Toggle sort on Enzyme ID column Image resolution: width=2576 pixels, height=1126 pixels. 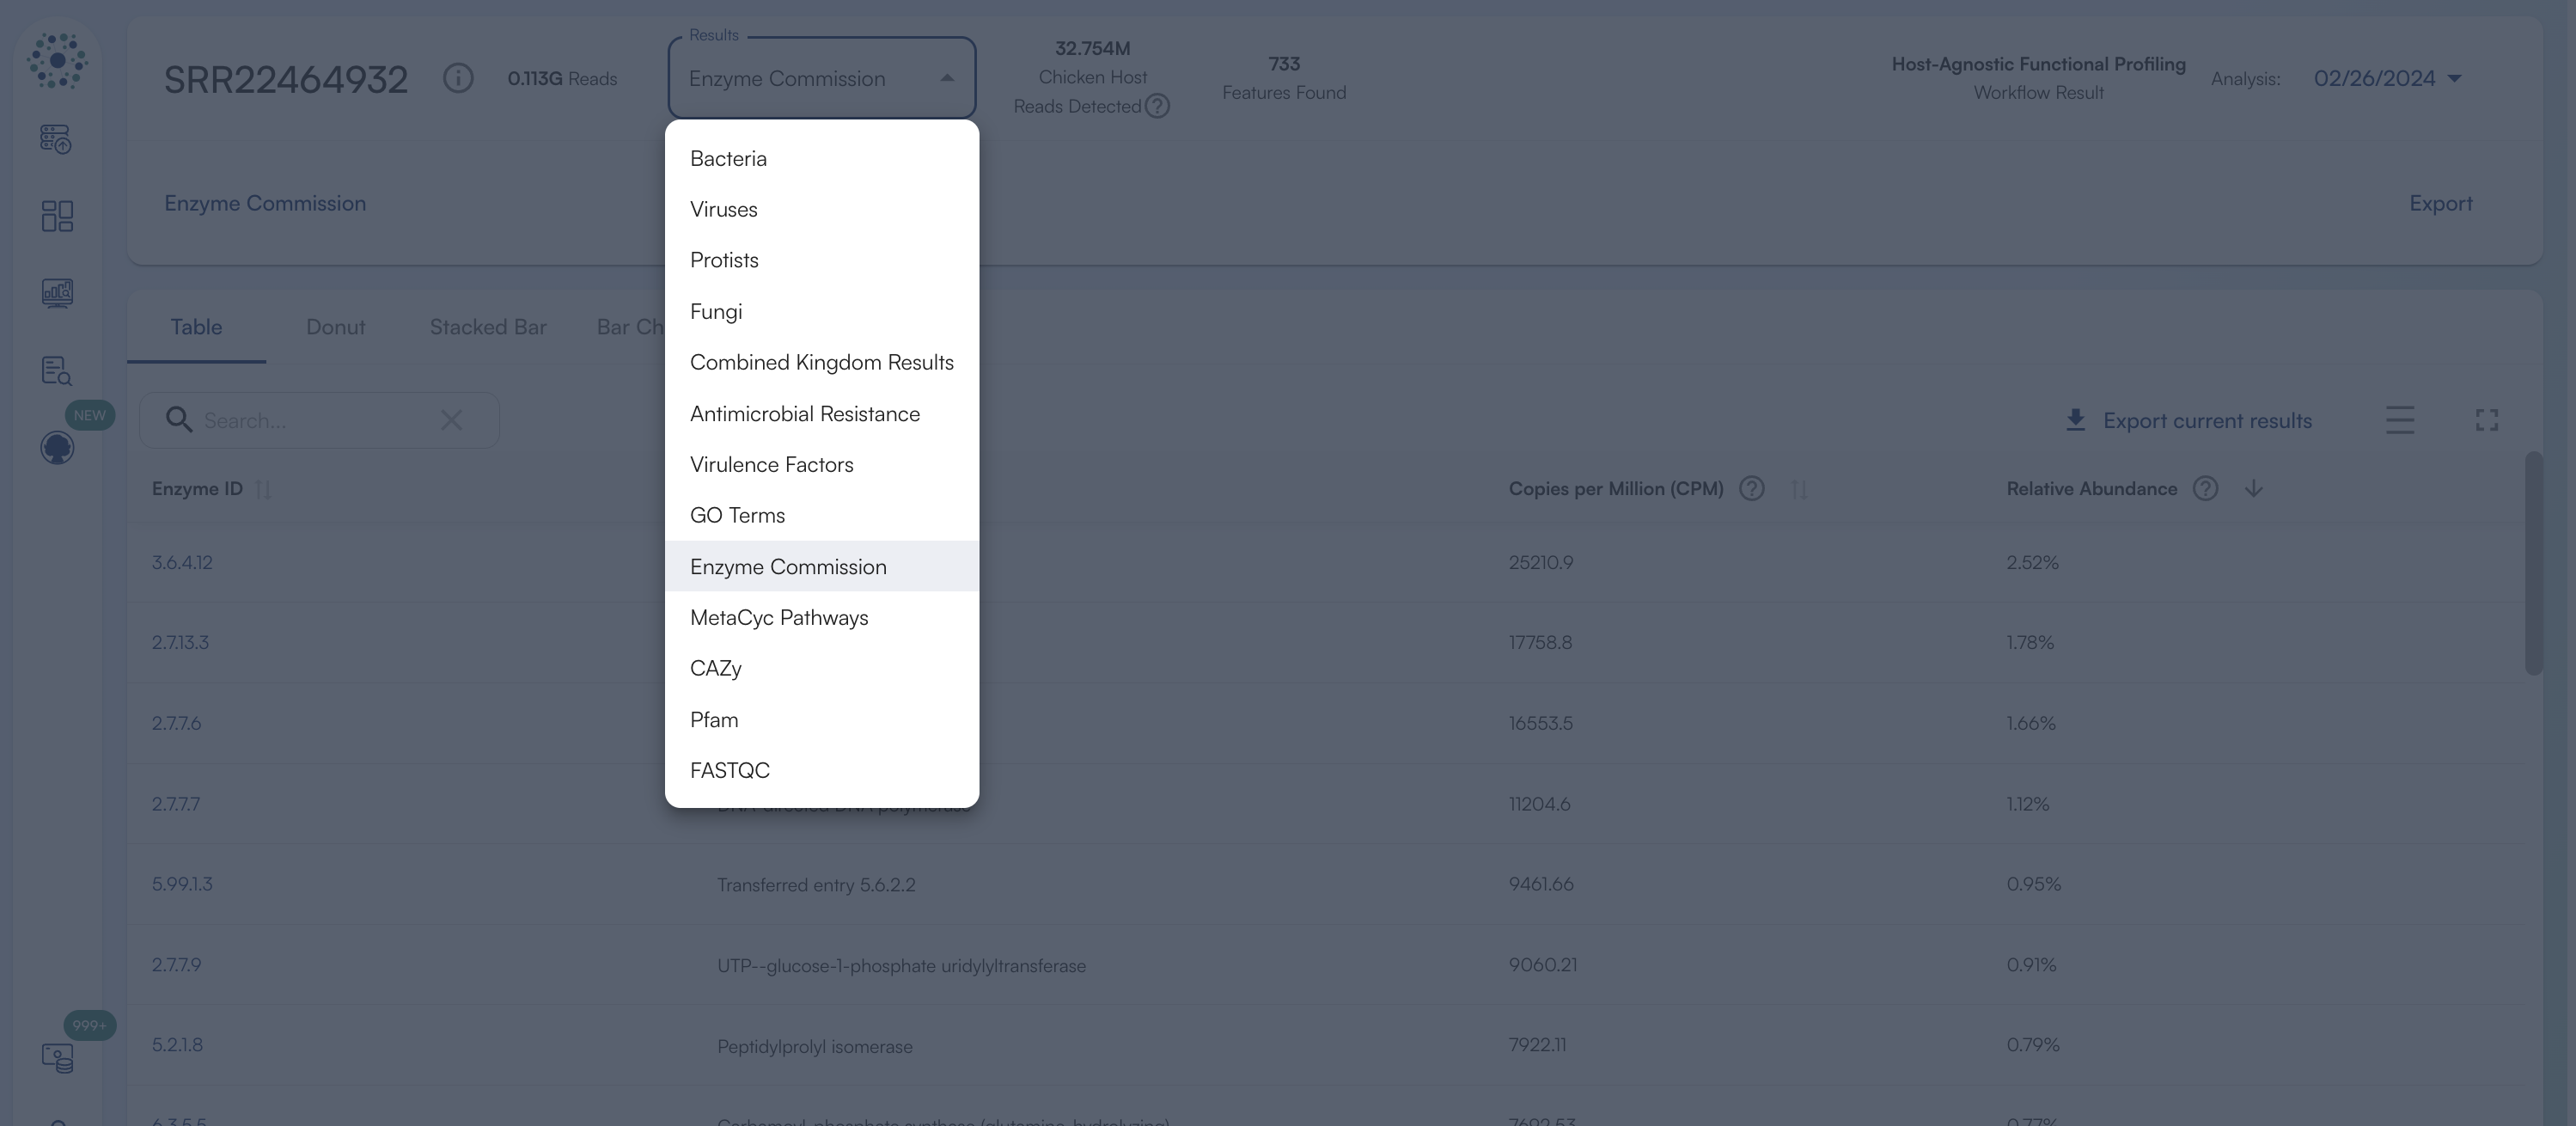263,490
